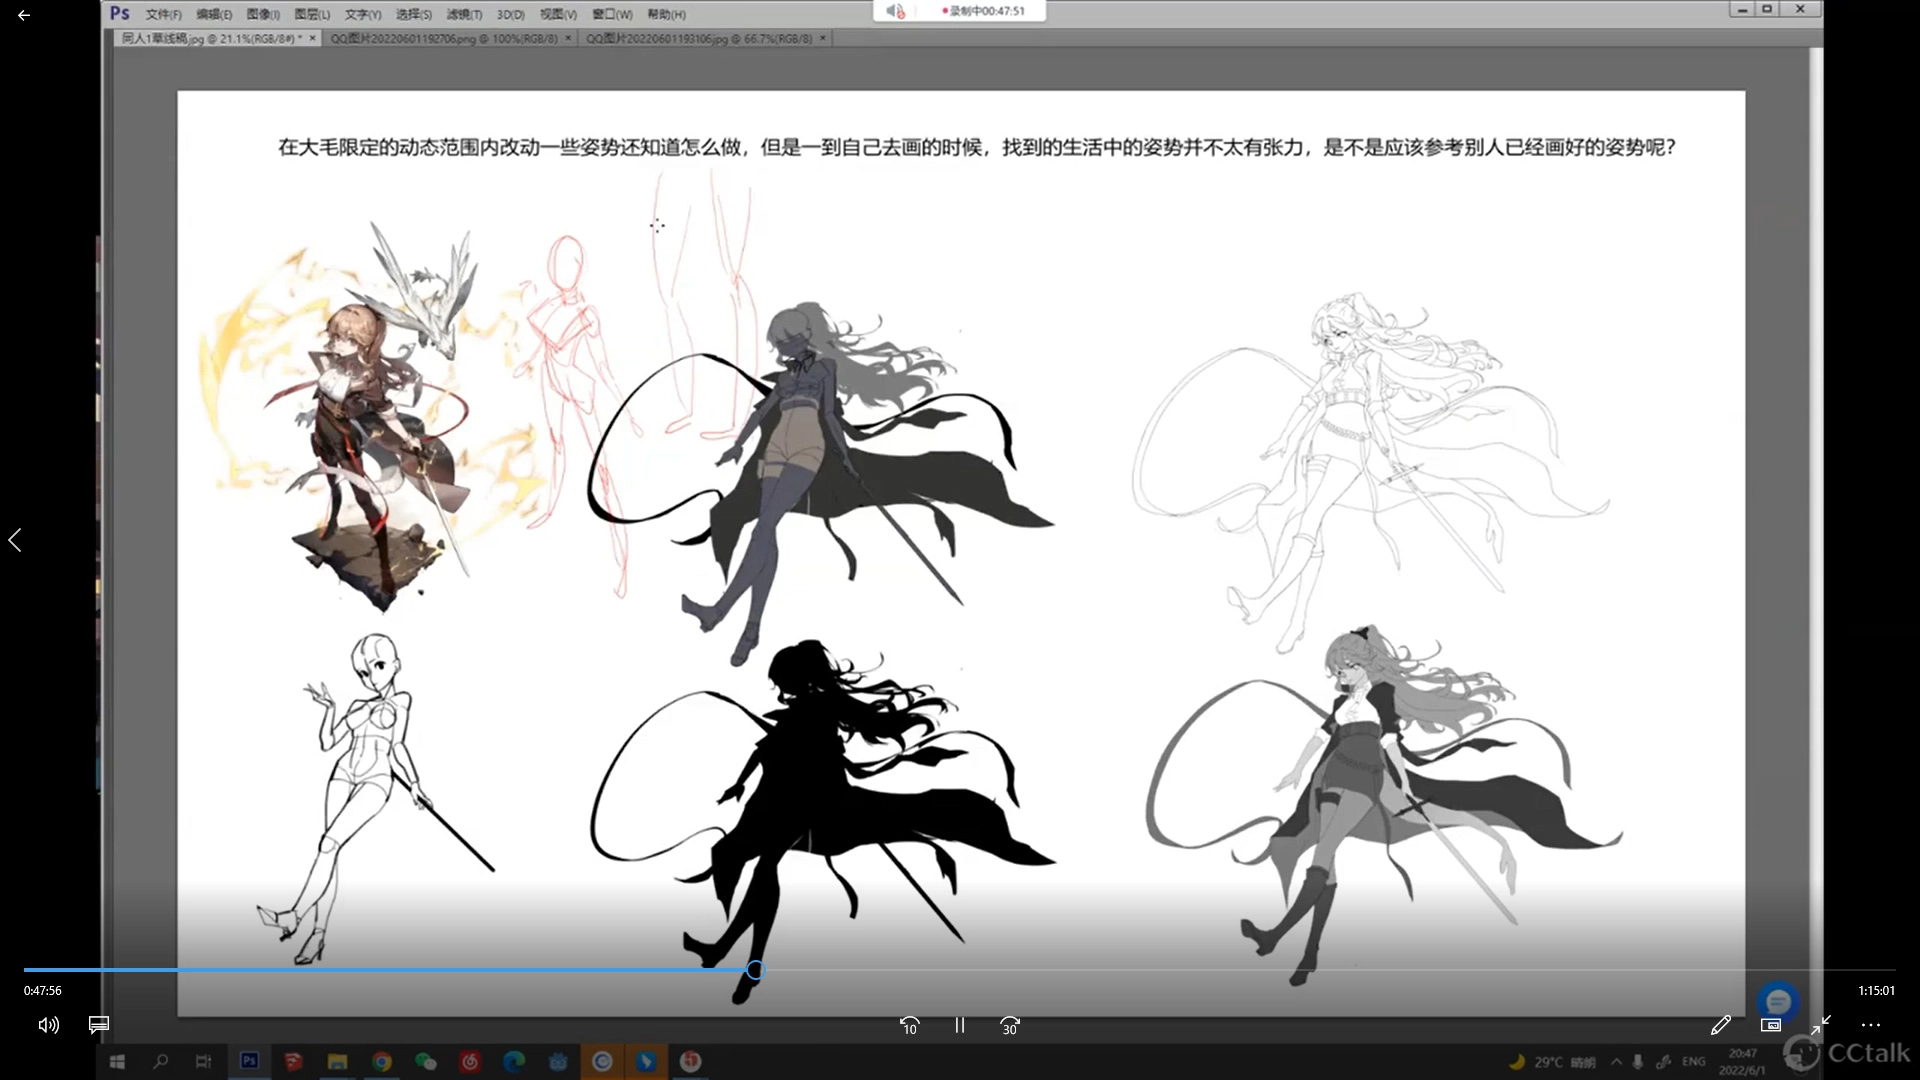The image size is (1920, 1080).
Task: Go back with top-left arrow
Action: tap(24, 16)
